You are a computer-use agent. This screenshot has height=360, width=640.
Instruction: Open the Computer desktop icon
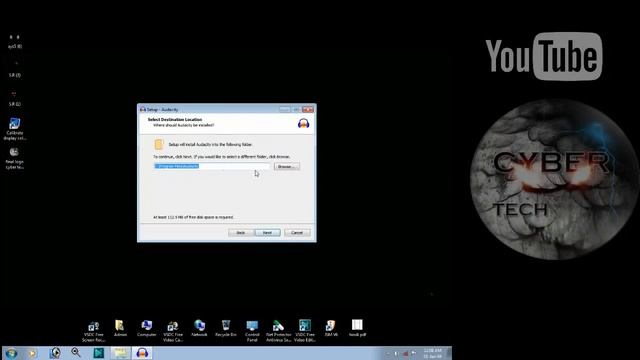click(147, 328)
